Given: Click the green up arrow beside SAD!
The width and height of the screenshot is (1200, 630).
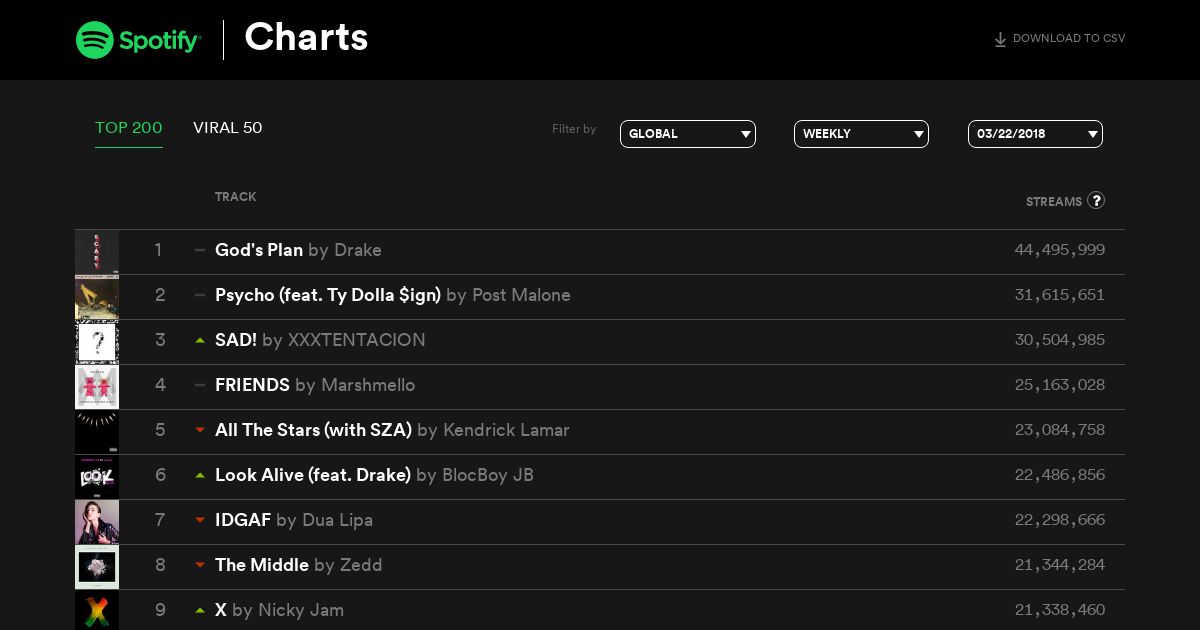Looking at the screenshot, I should (x=200, y=341).
